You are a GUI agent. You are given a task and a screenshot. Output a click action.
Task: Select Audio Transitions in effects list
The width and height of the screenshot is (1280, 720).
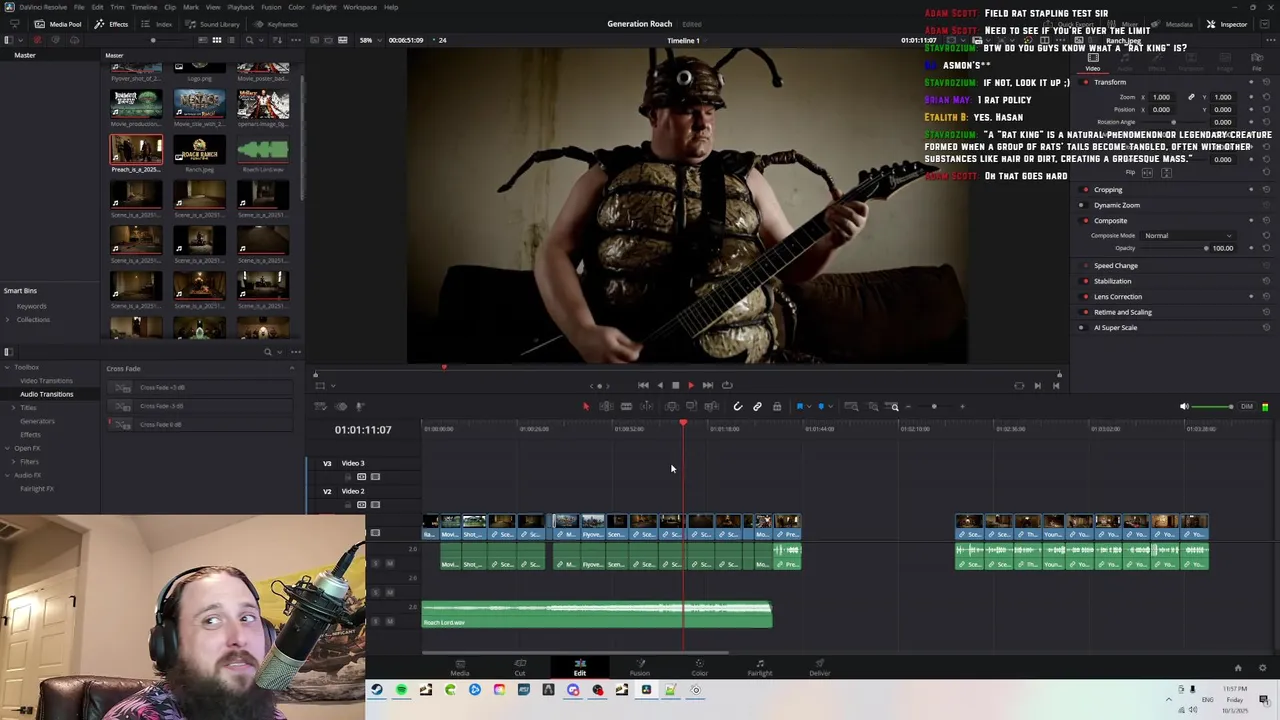click(x=46, y=394)
